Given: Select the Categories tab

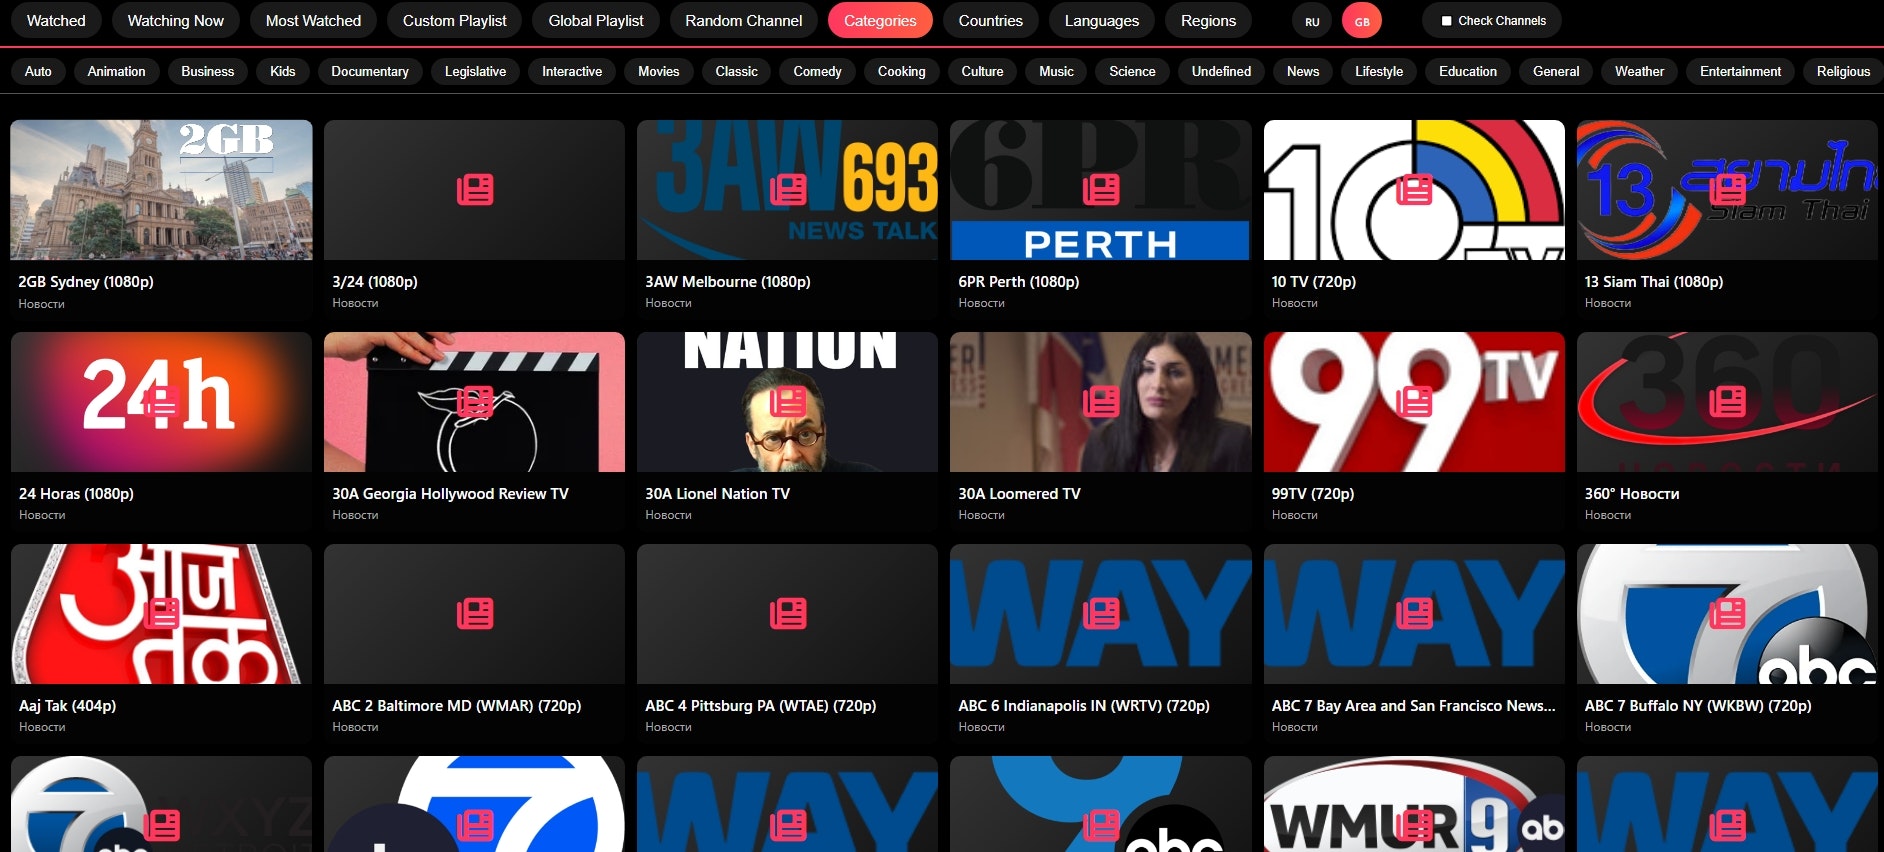Looking at the screenshot, I should tap(880, 20).
